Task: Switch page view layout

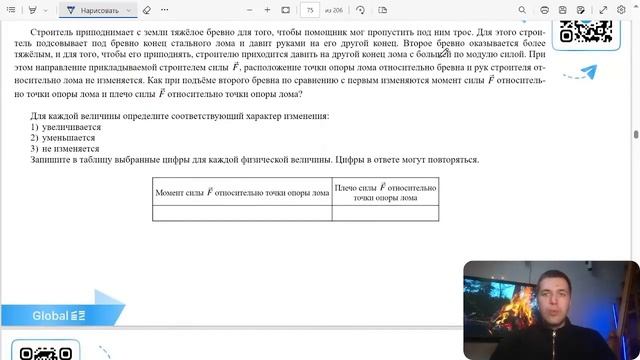Action: [382, 10]
